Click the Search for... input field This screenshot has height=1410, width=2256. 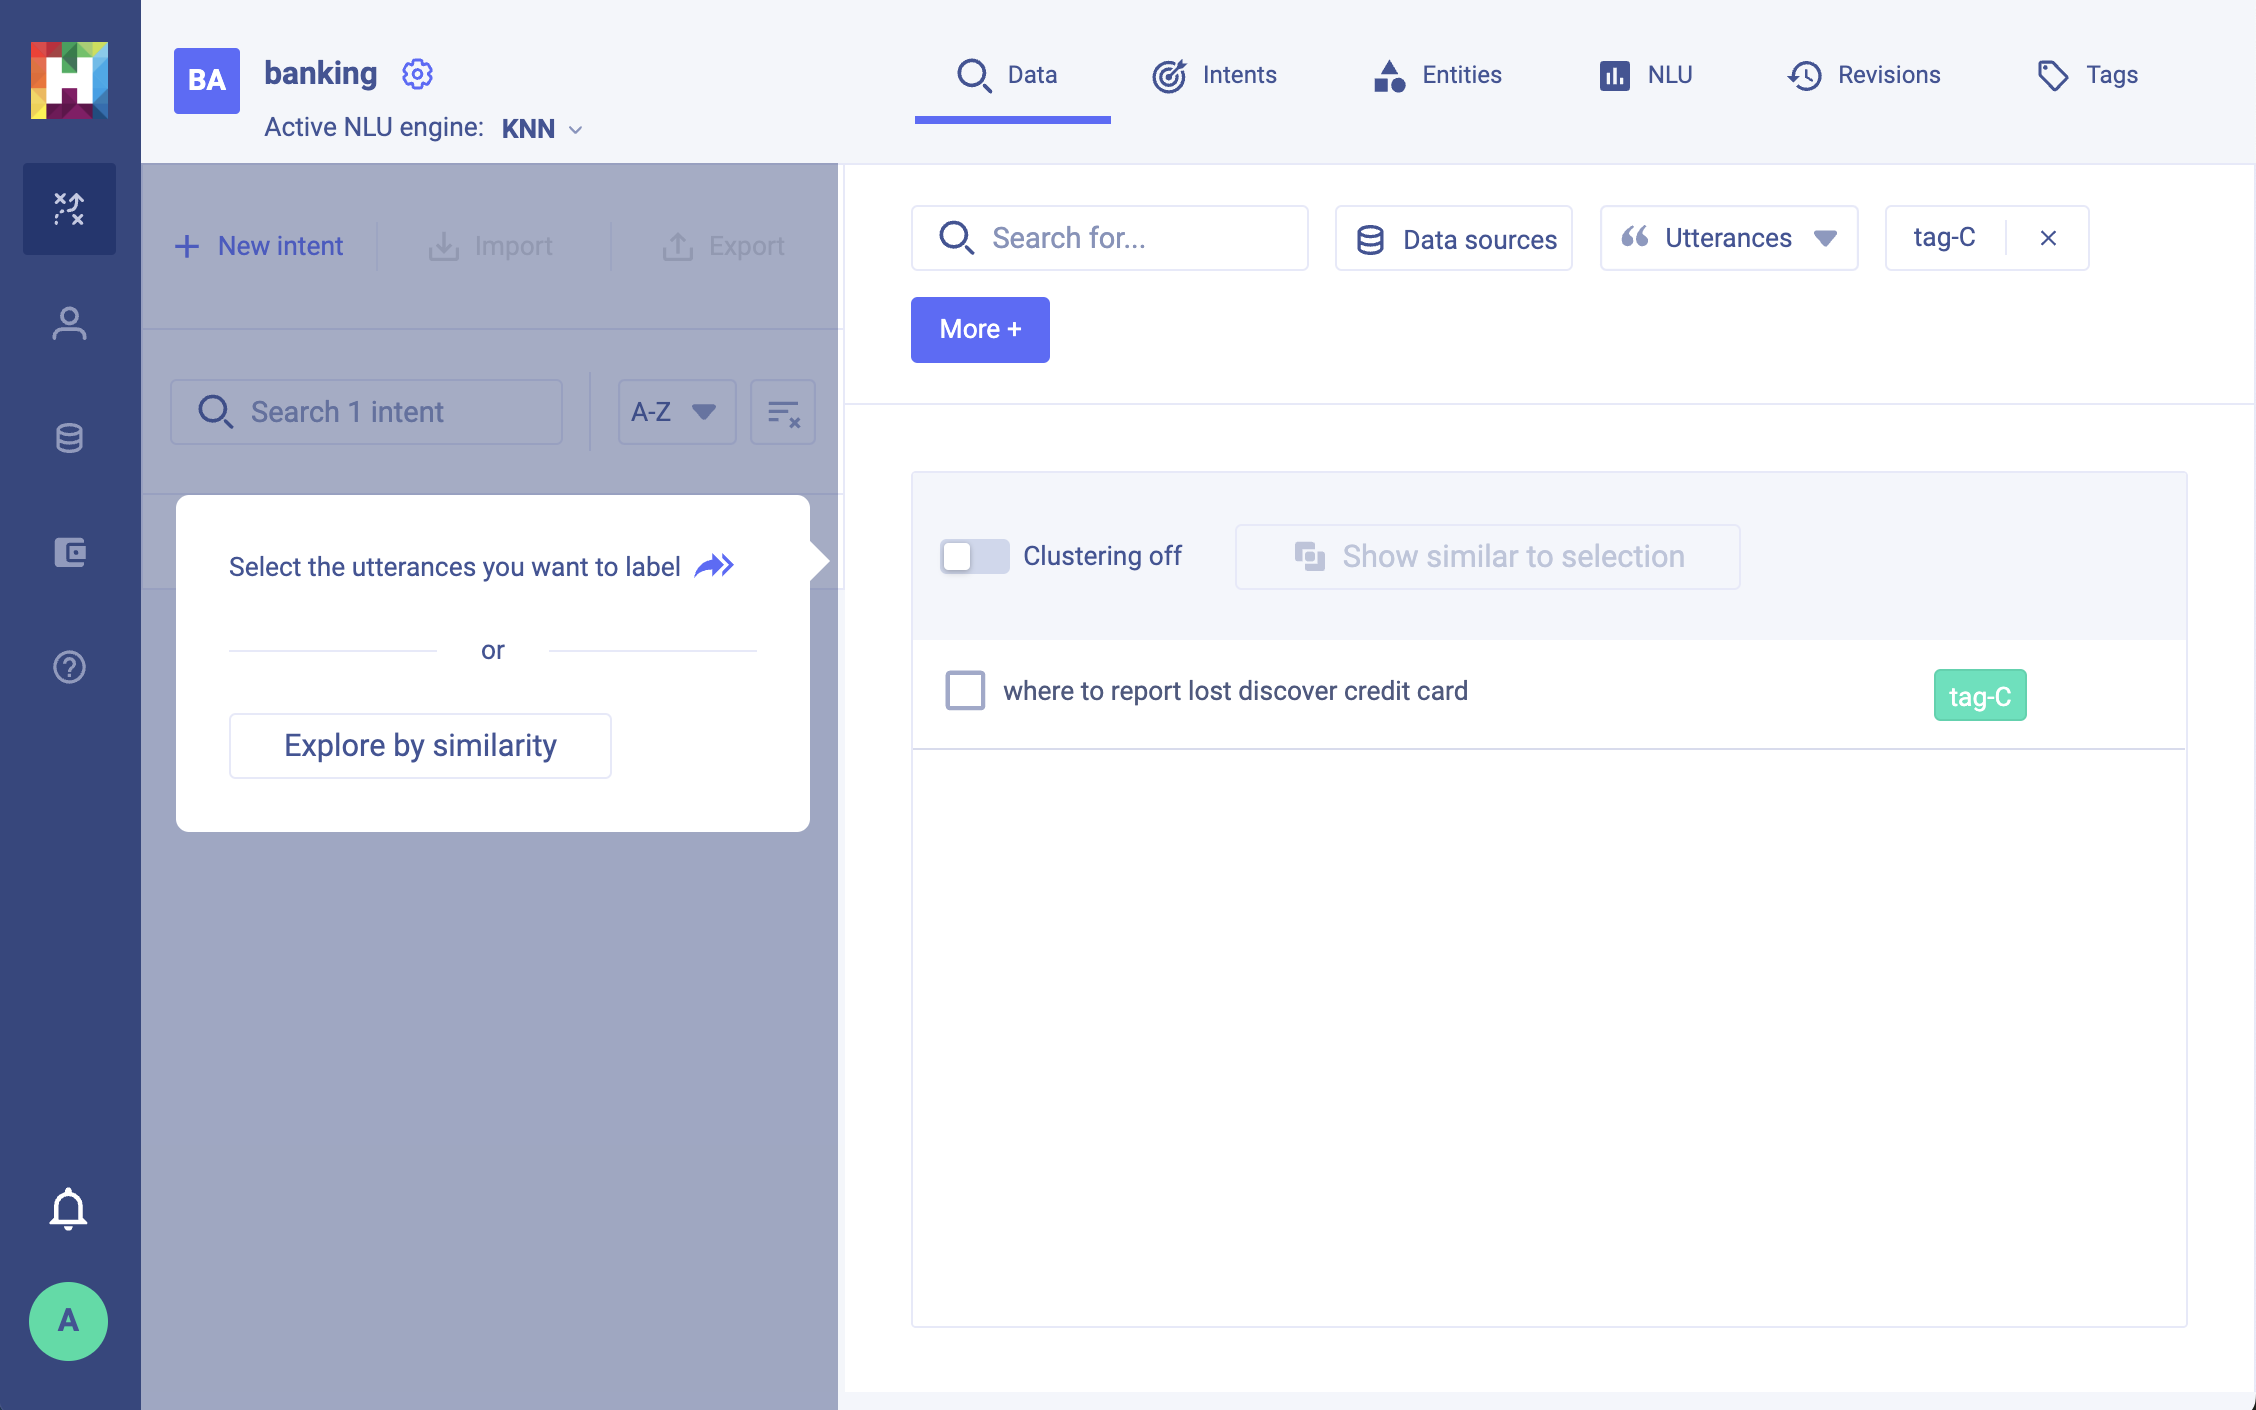[1110, 238]
